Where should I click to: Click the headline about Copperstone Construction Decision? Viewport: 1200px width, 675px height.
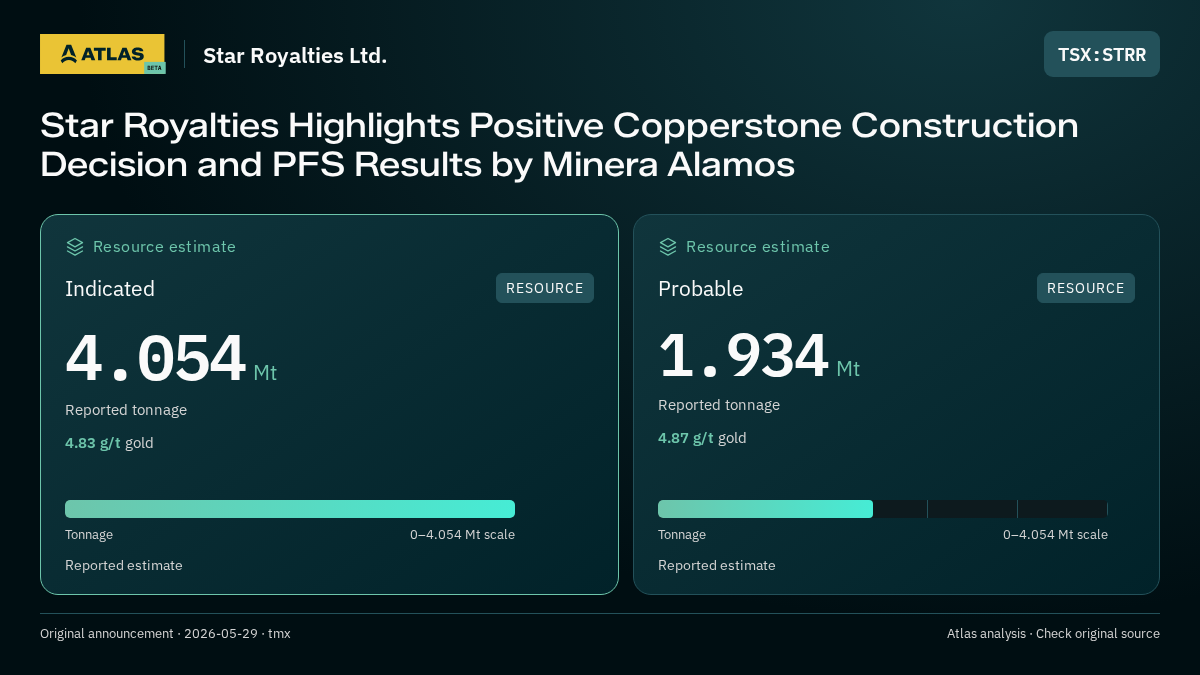click(559, 144)
